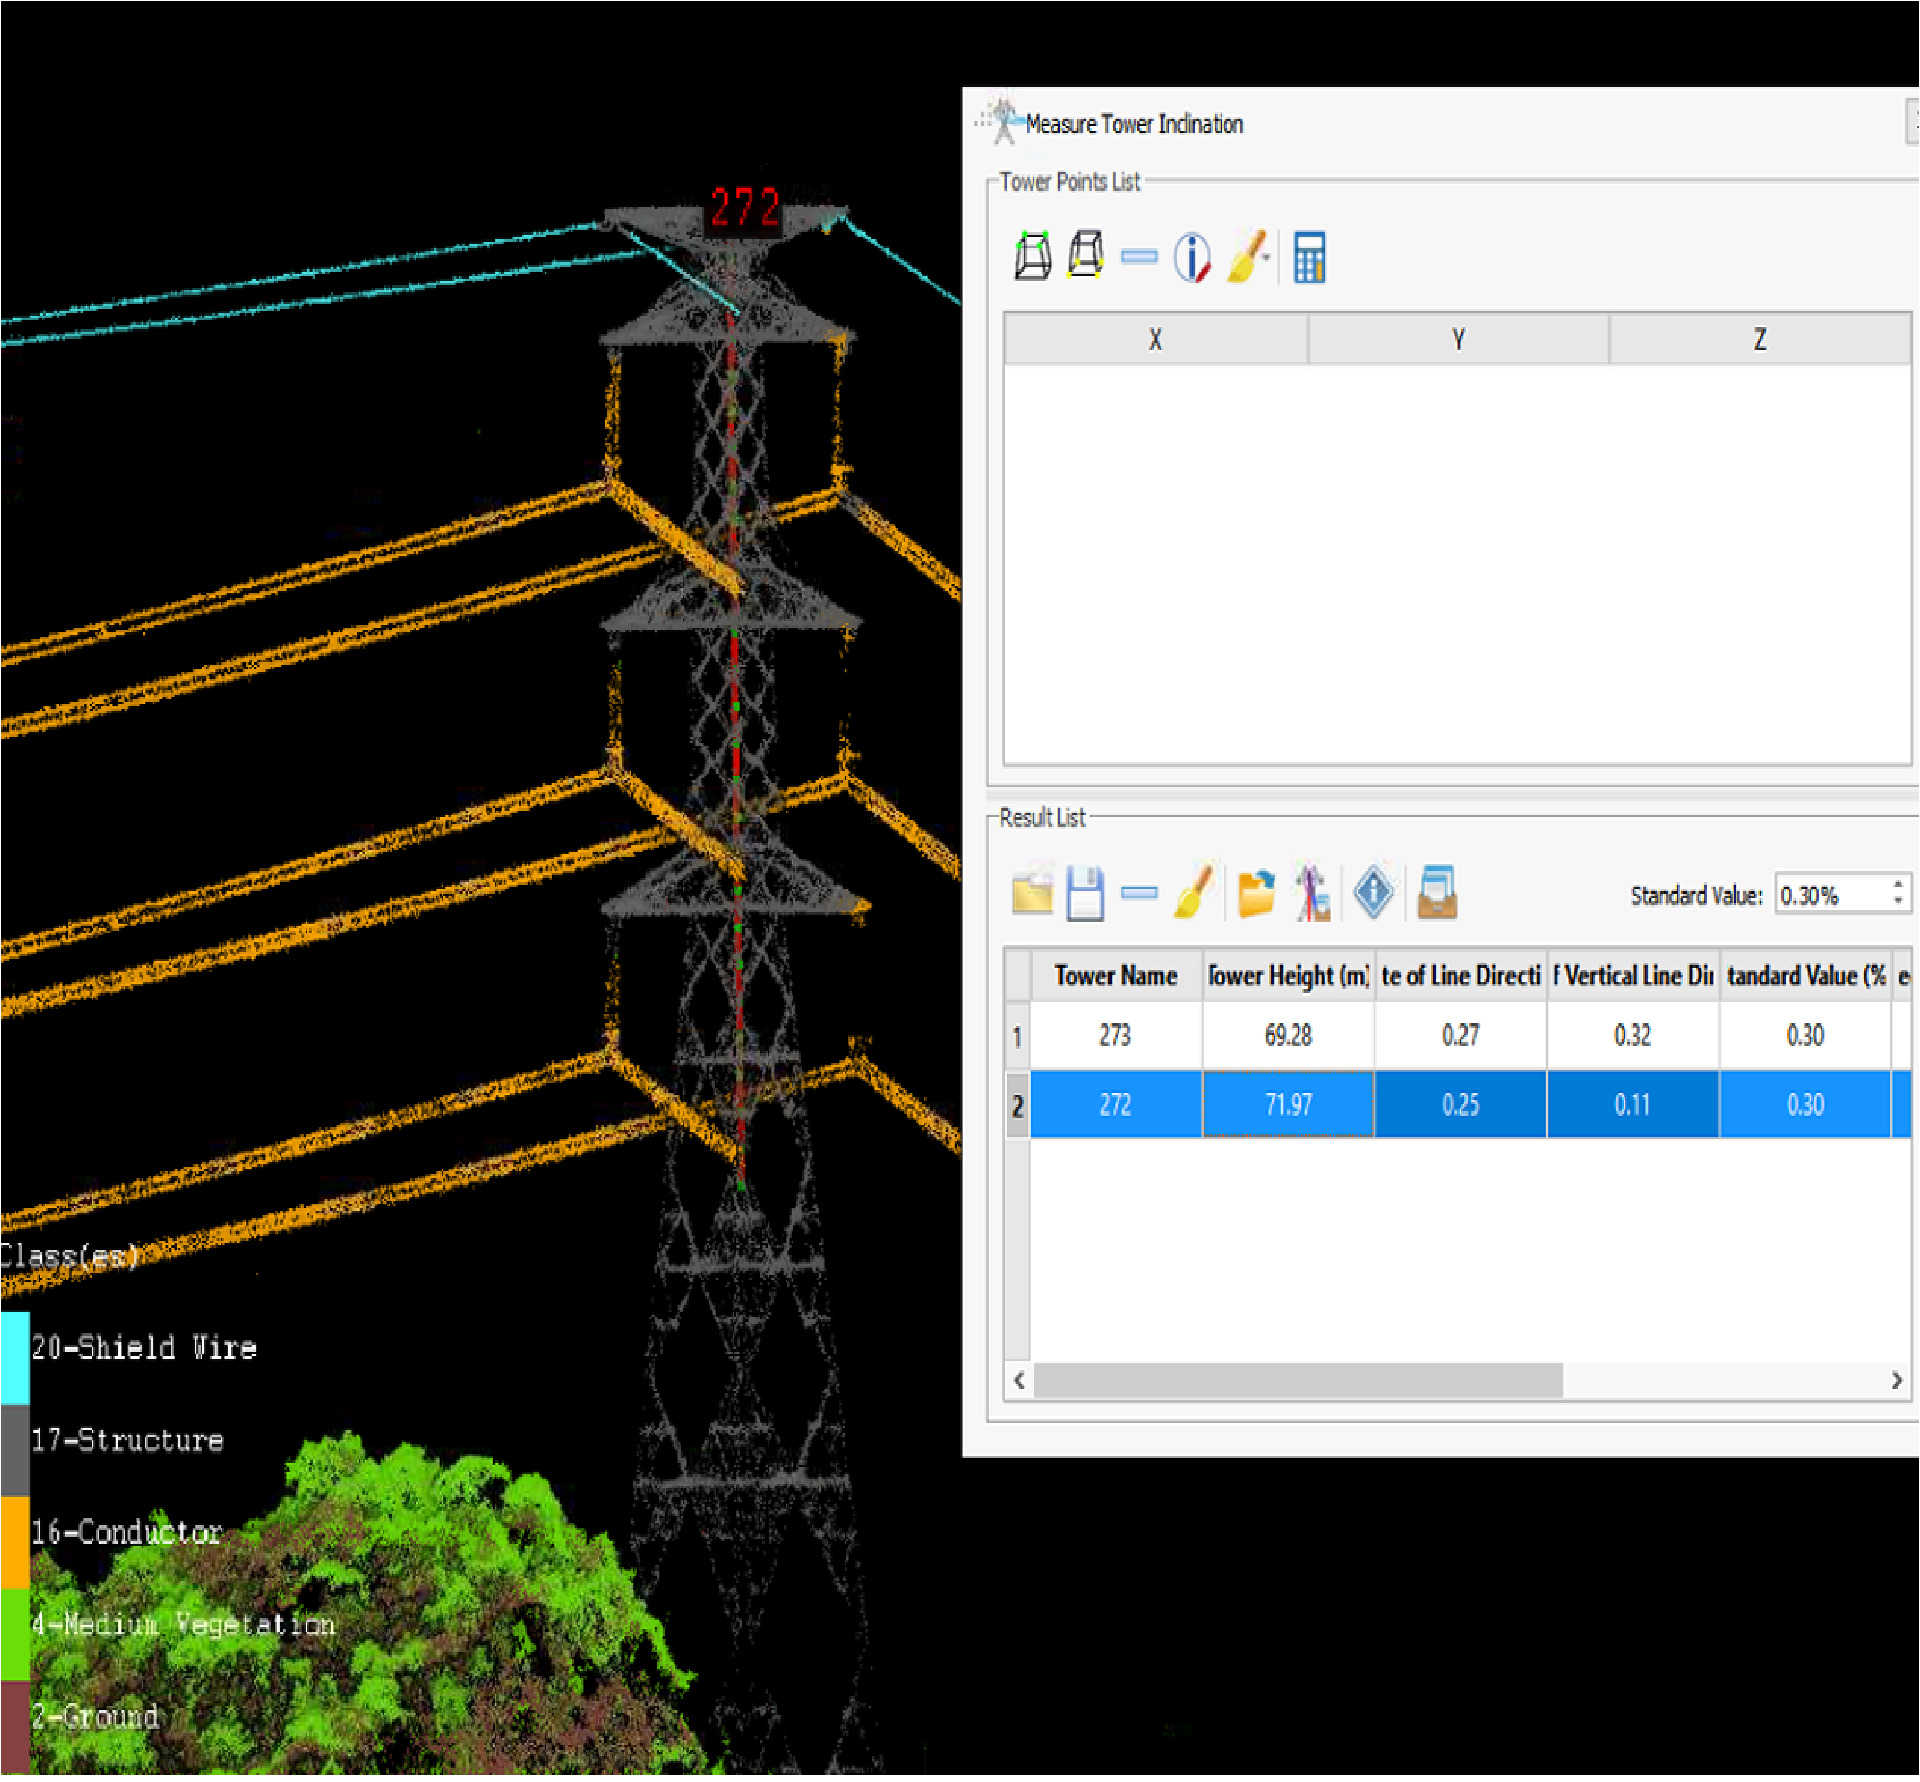Open the clear brush dropdown arrow in Tower Points toolbar
This screenshot has width=1920, height=1782.
point(1268,258)
